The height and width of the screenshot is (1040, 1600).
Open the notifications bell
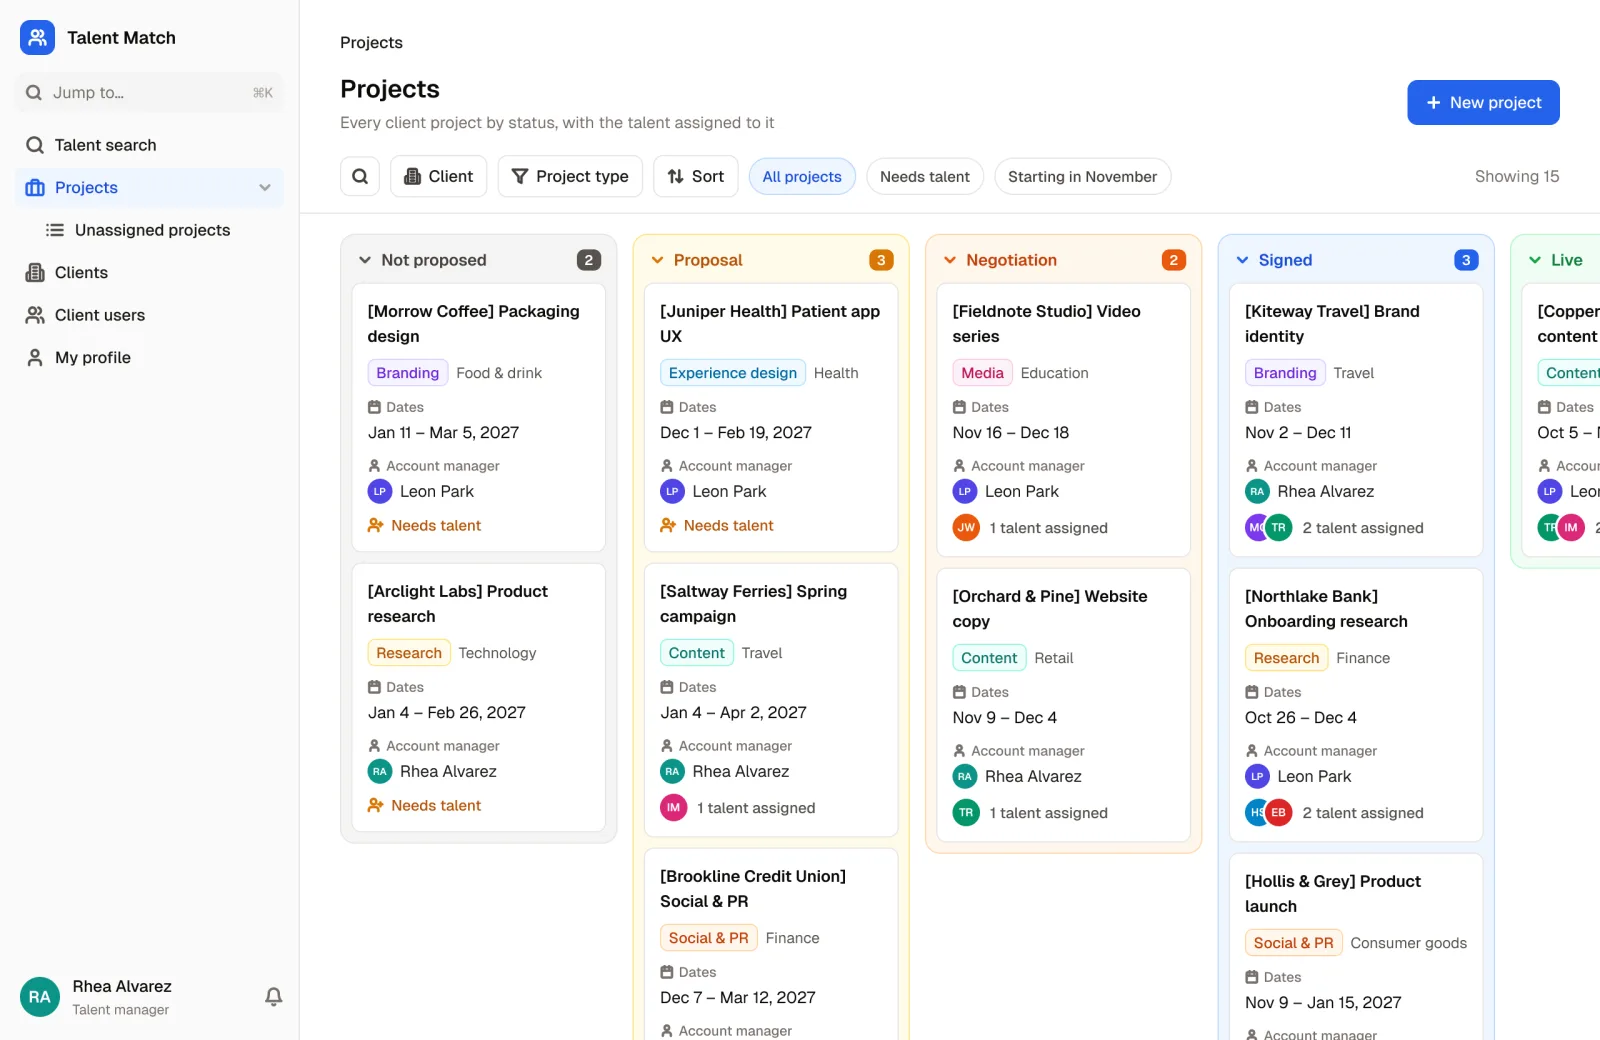[x=273, y=996]
